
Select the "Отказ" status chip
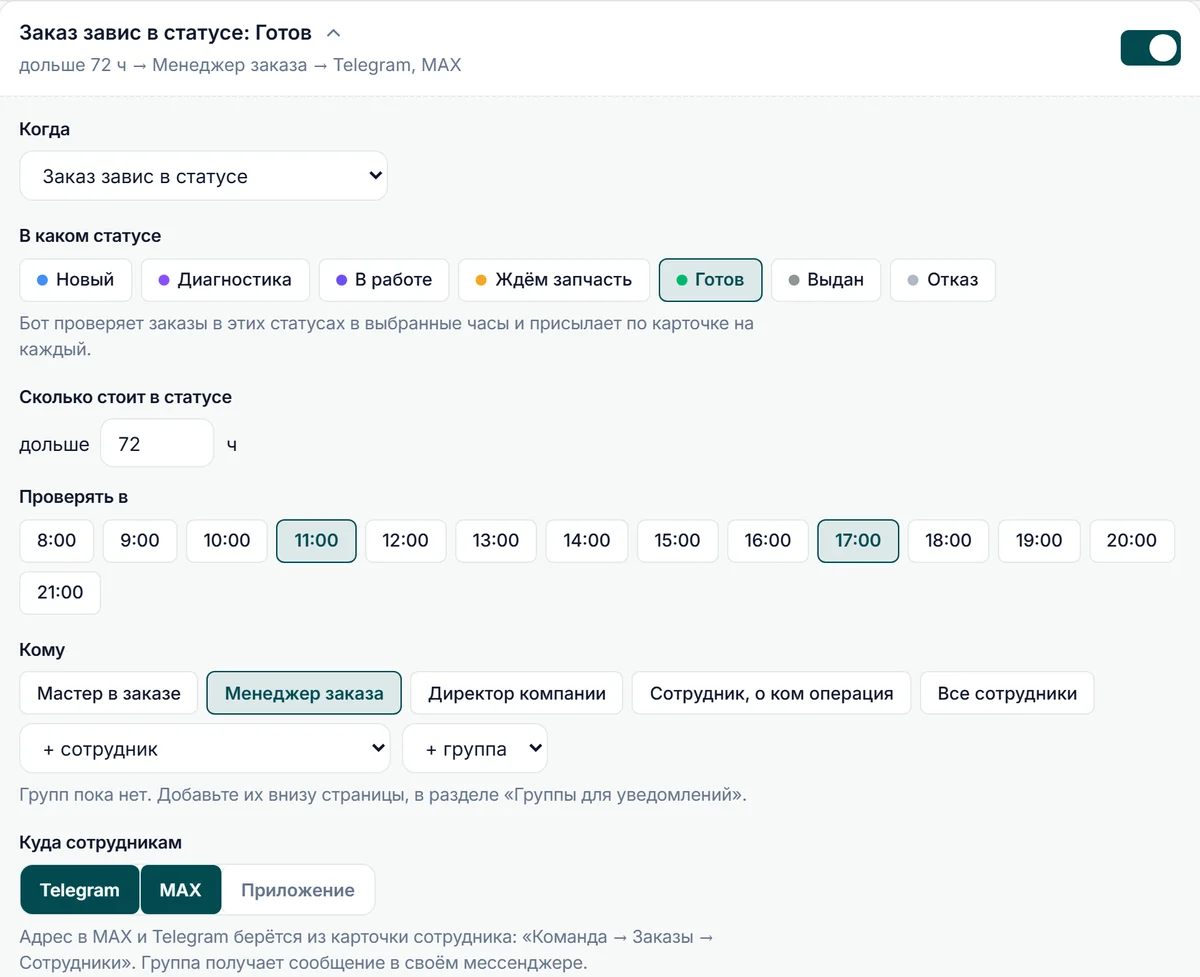pyautogui.click(x=942, y=280)
